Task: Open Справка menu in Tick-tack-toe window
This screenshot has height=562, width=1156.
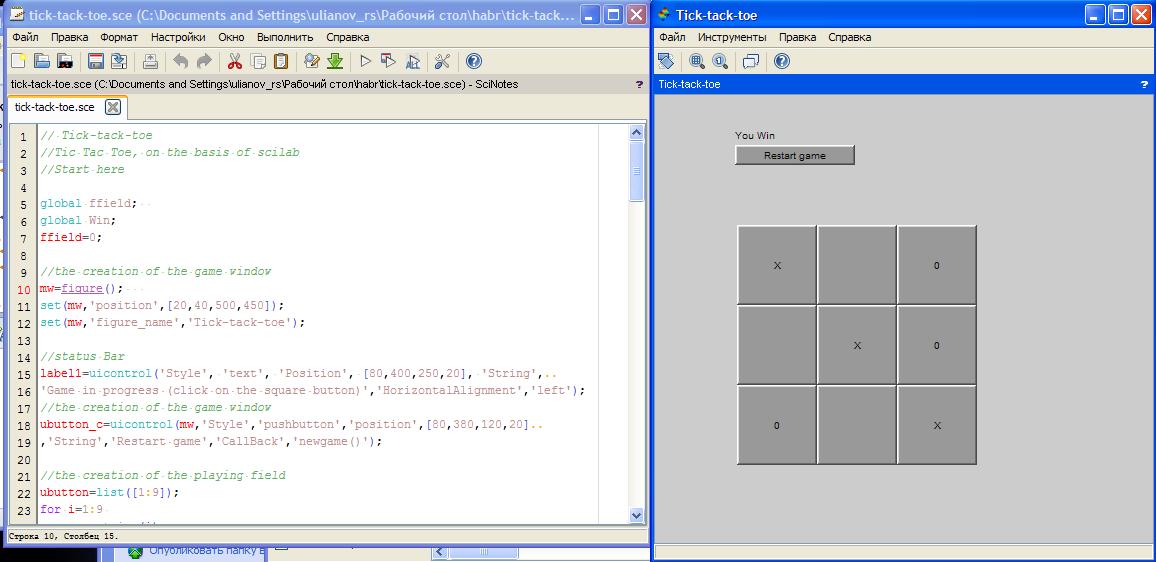Action: pos(849,37)
